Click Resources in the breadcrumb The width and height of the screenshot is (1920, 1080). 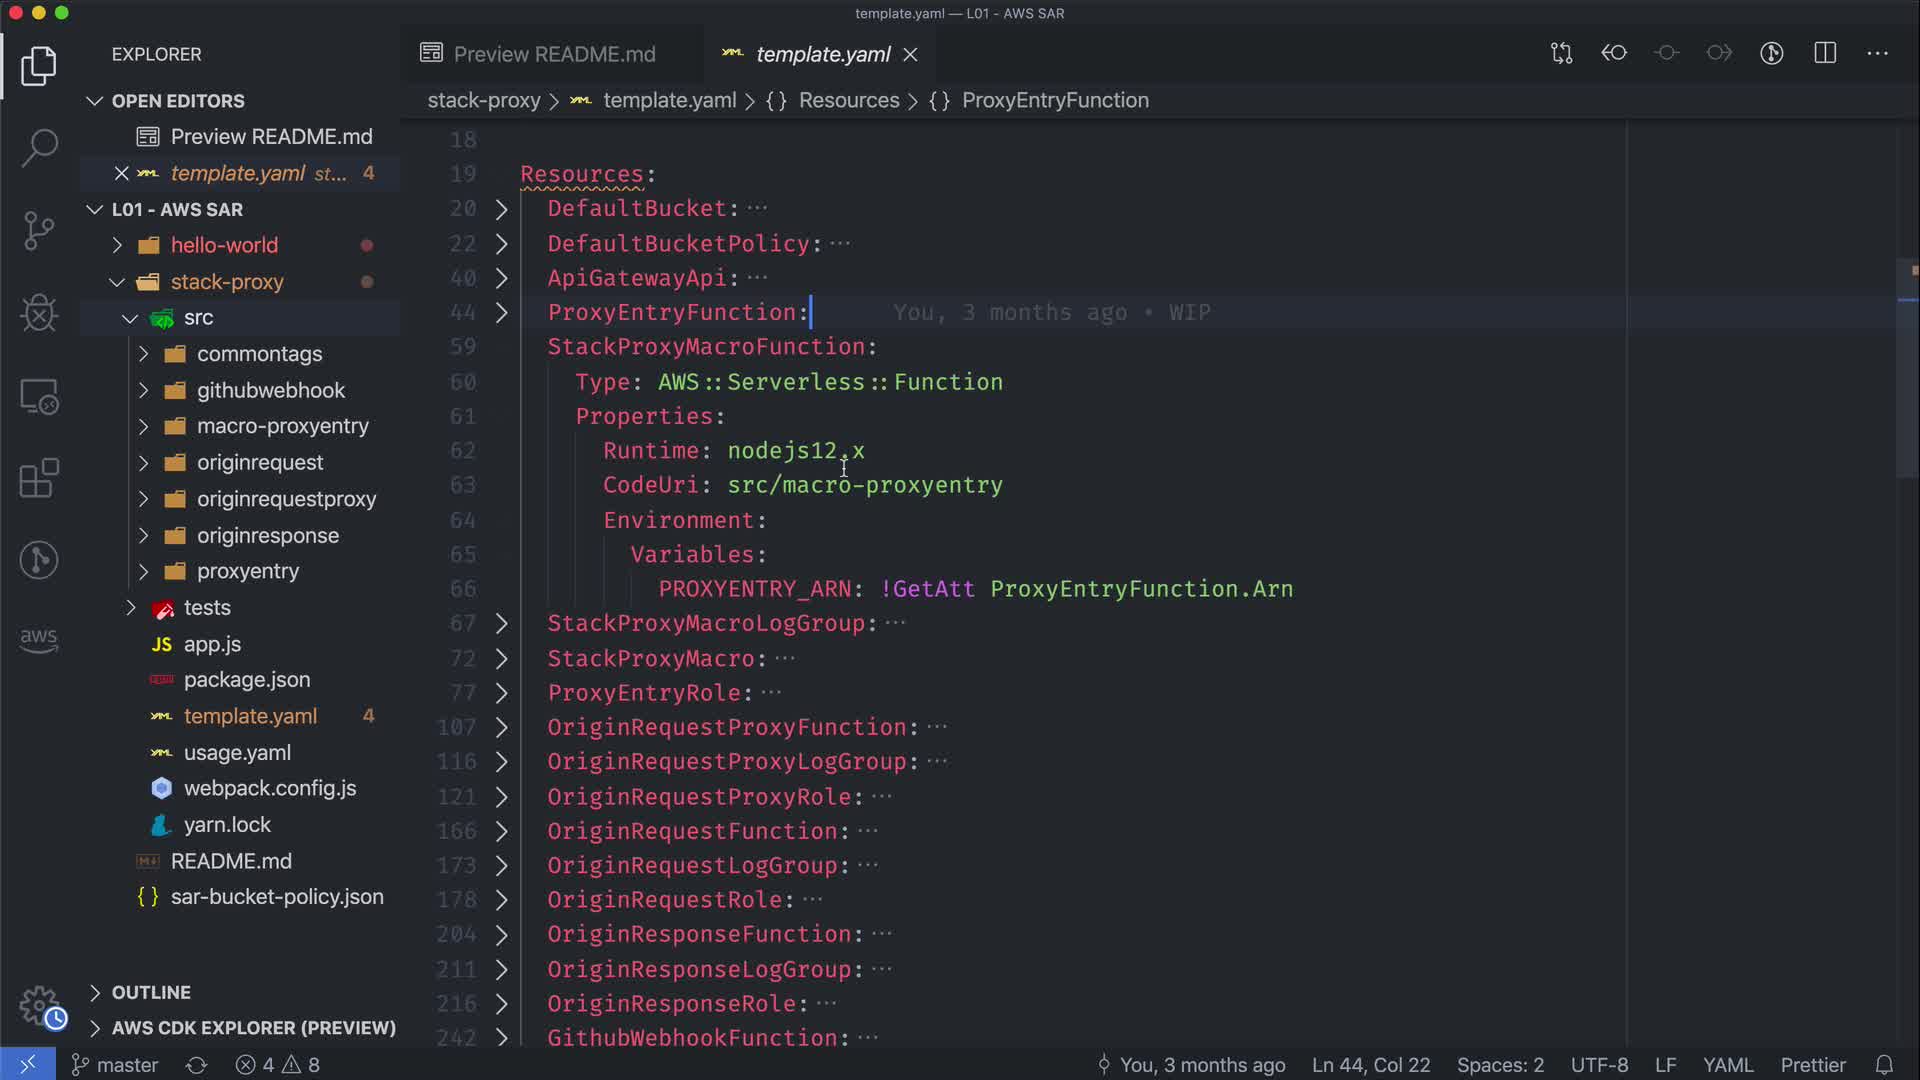click(848, 101)
